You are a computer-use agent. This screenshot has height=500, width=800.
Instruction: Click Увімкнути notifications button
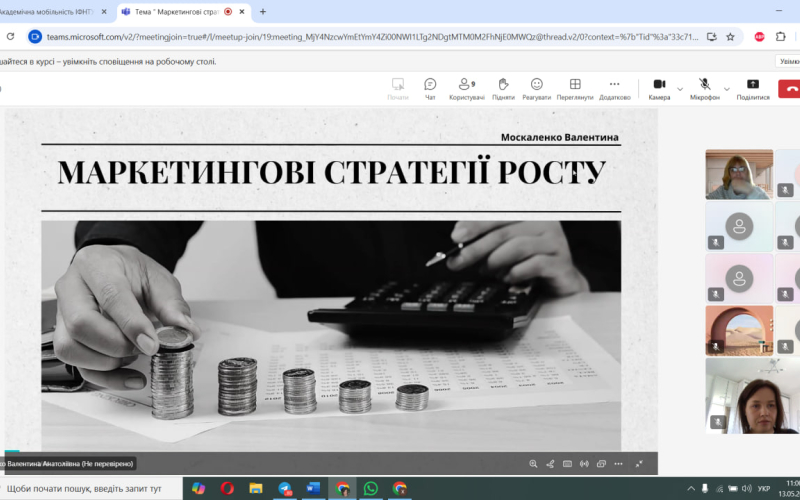coord(789,61)
